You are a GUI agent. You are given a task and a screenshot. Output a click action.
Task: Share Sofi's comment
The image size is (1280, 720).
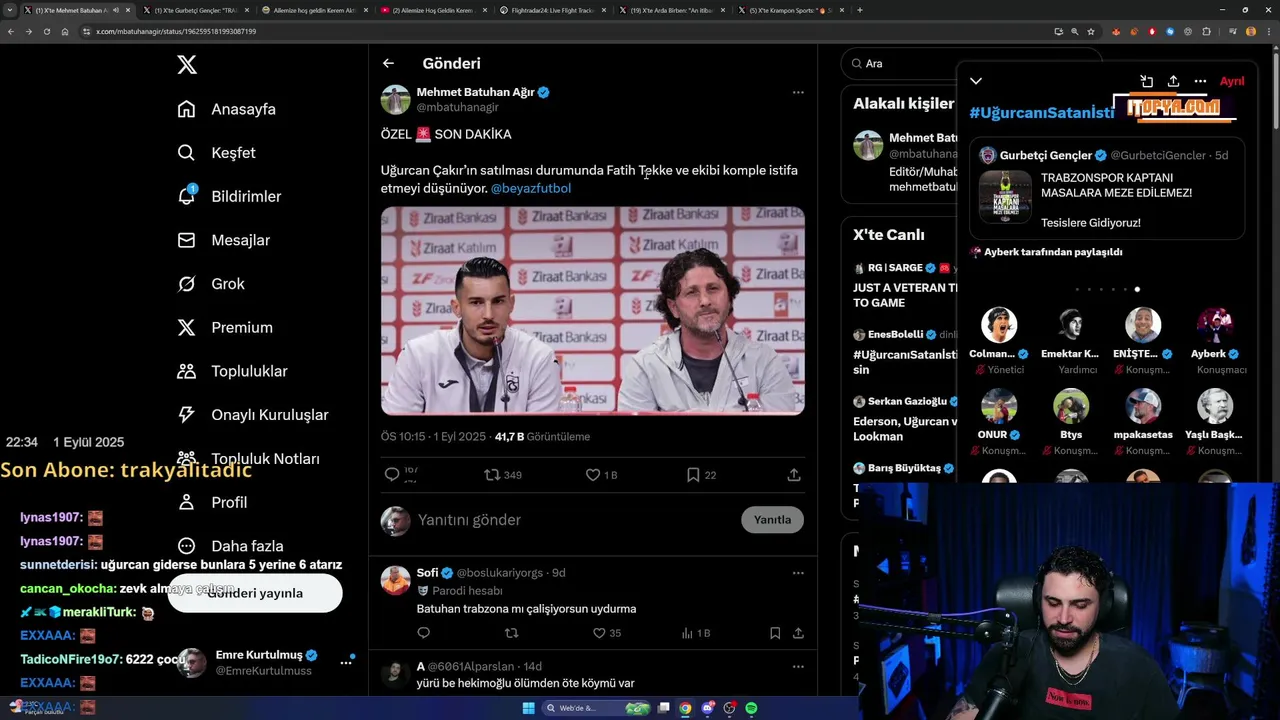pos(798,633)
